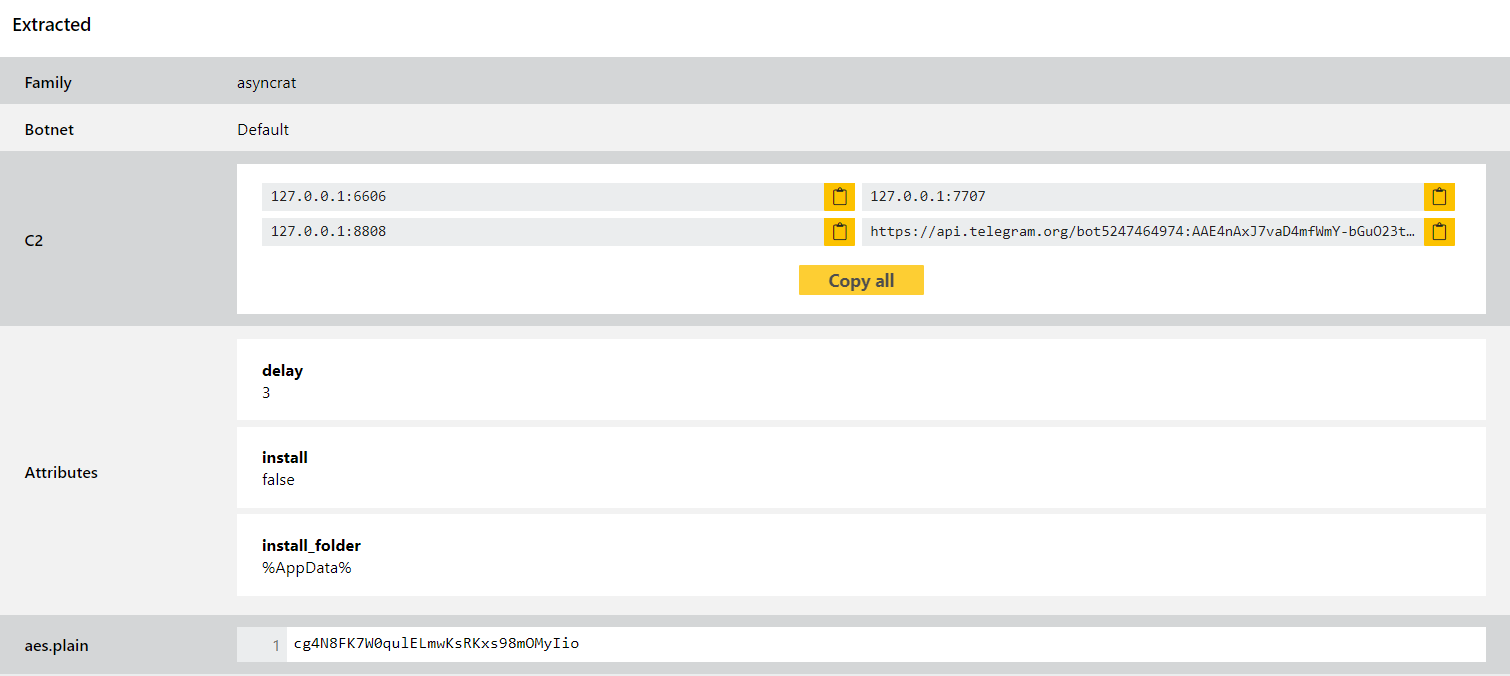Click the Default botnet value

click(263, 129)
